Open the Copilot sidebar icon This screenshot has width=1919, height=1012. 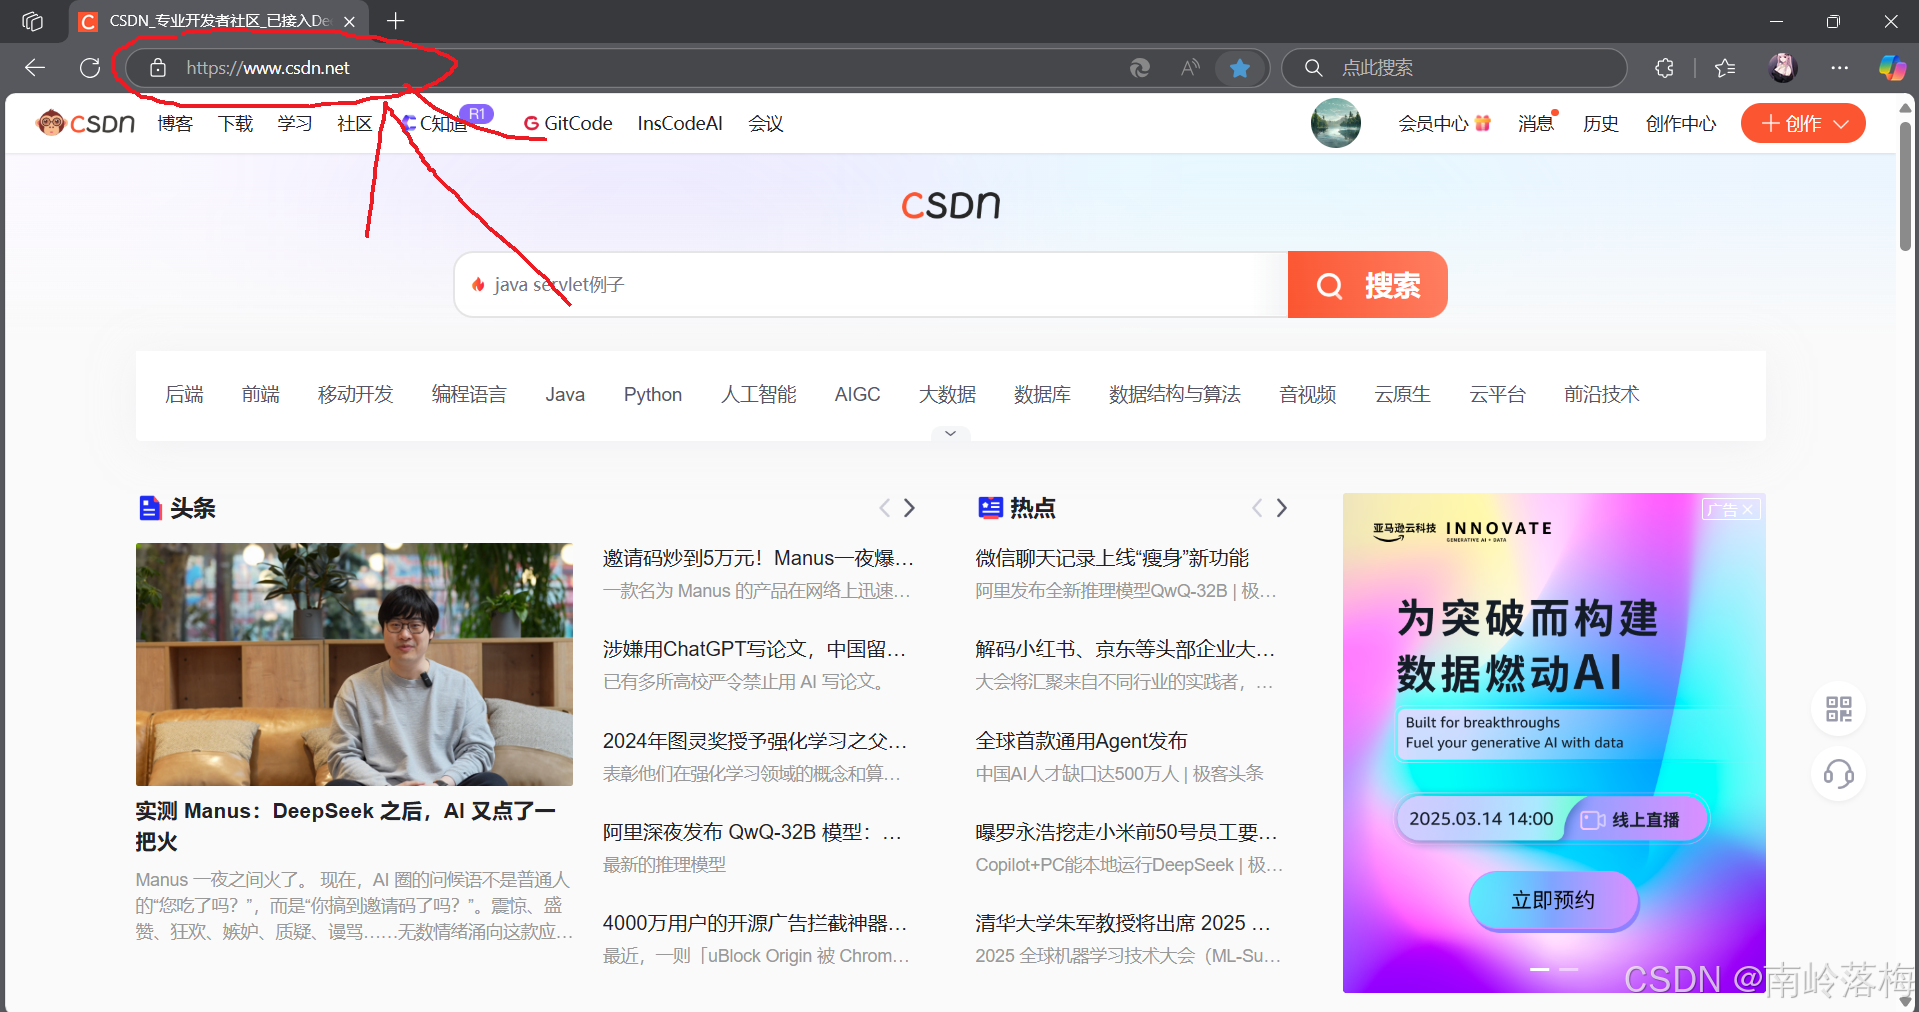(1892, 68)
